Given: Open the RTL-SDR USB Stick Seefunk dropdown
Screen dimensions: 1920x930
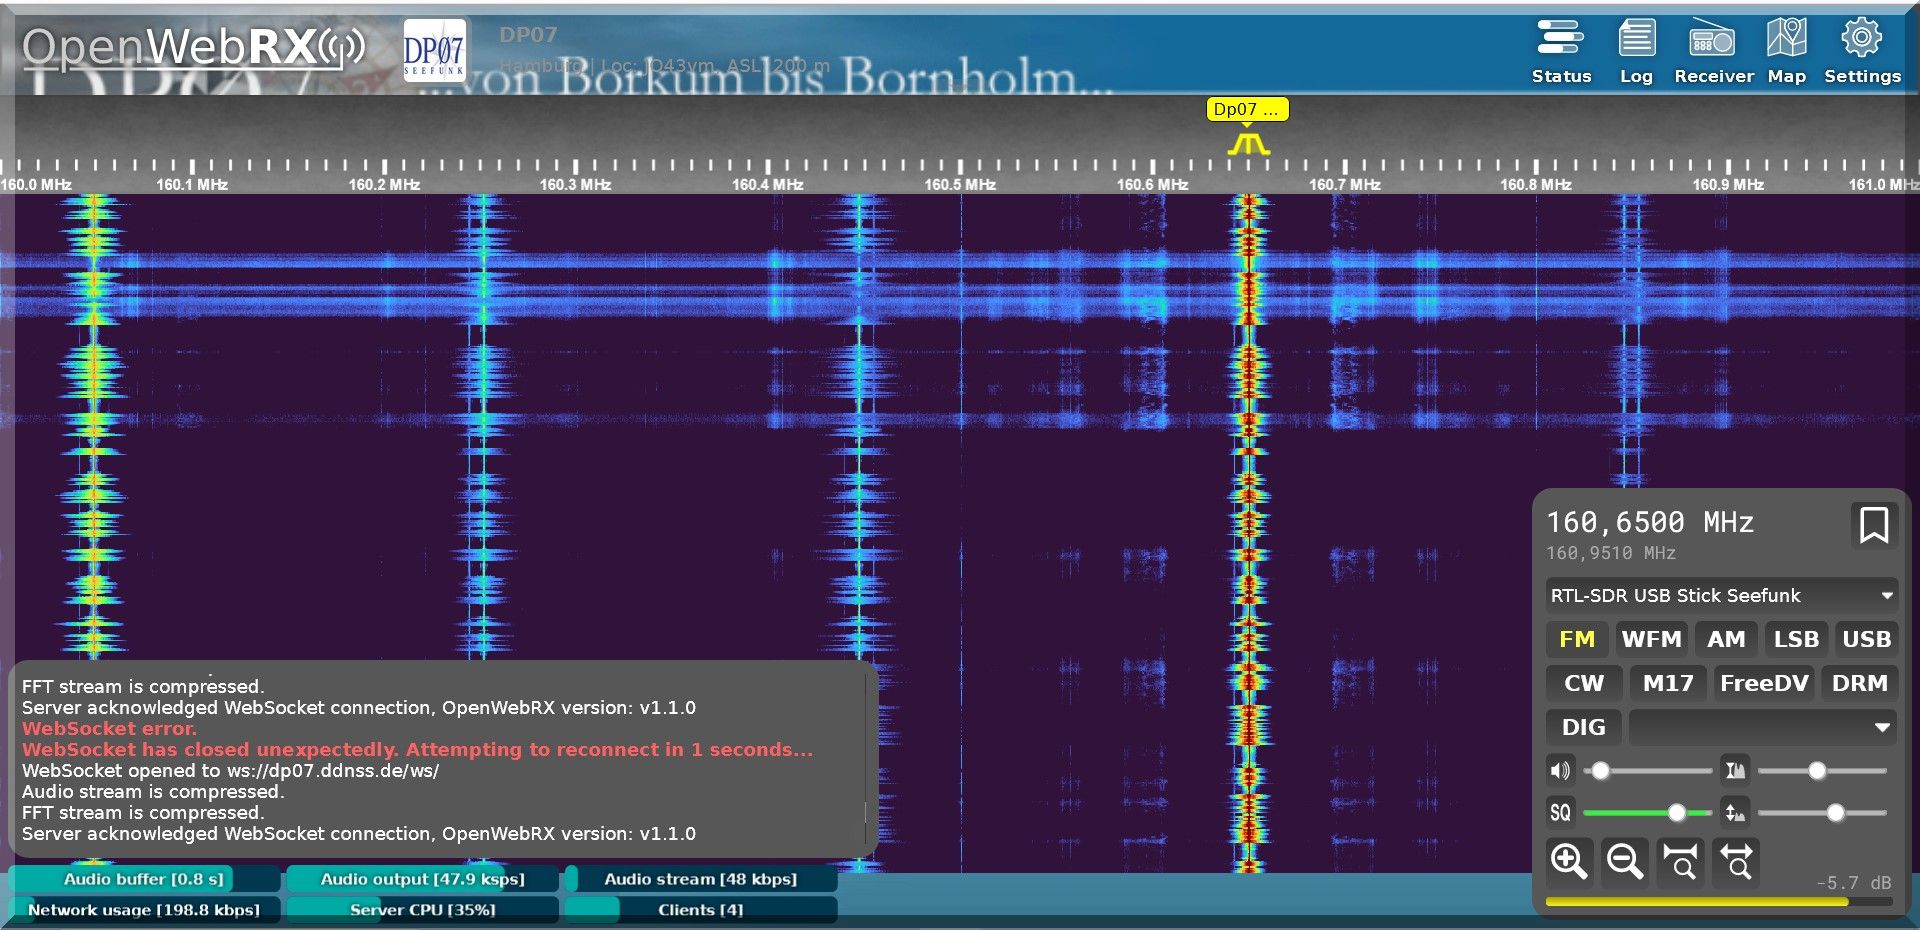Looking at the screenshot, I should pos(1720,595).
